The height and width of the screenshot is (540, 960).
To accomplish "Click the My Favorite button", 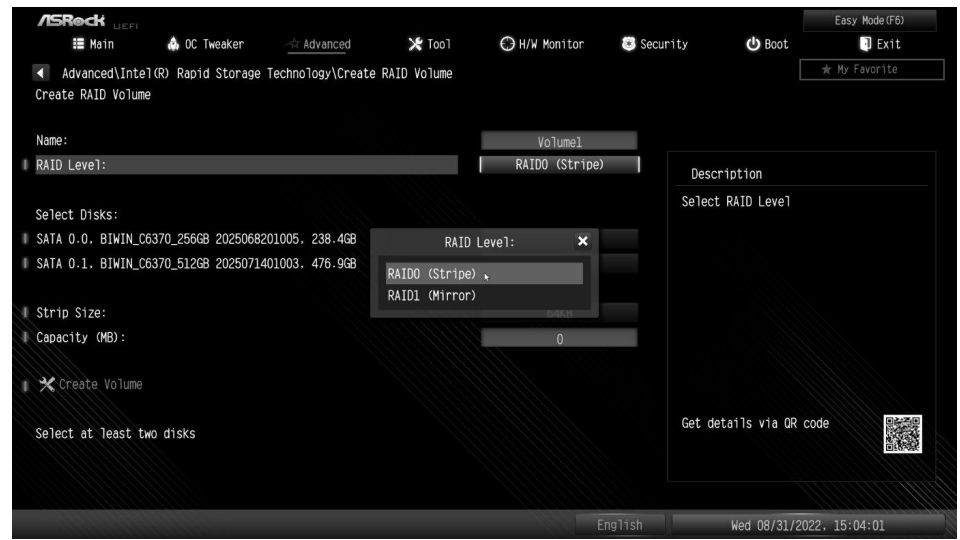I will click(873, 68).
